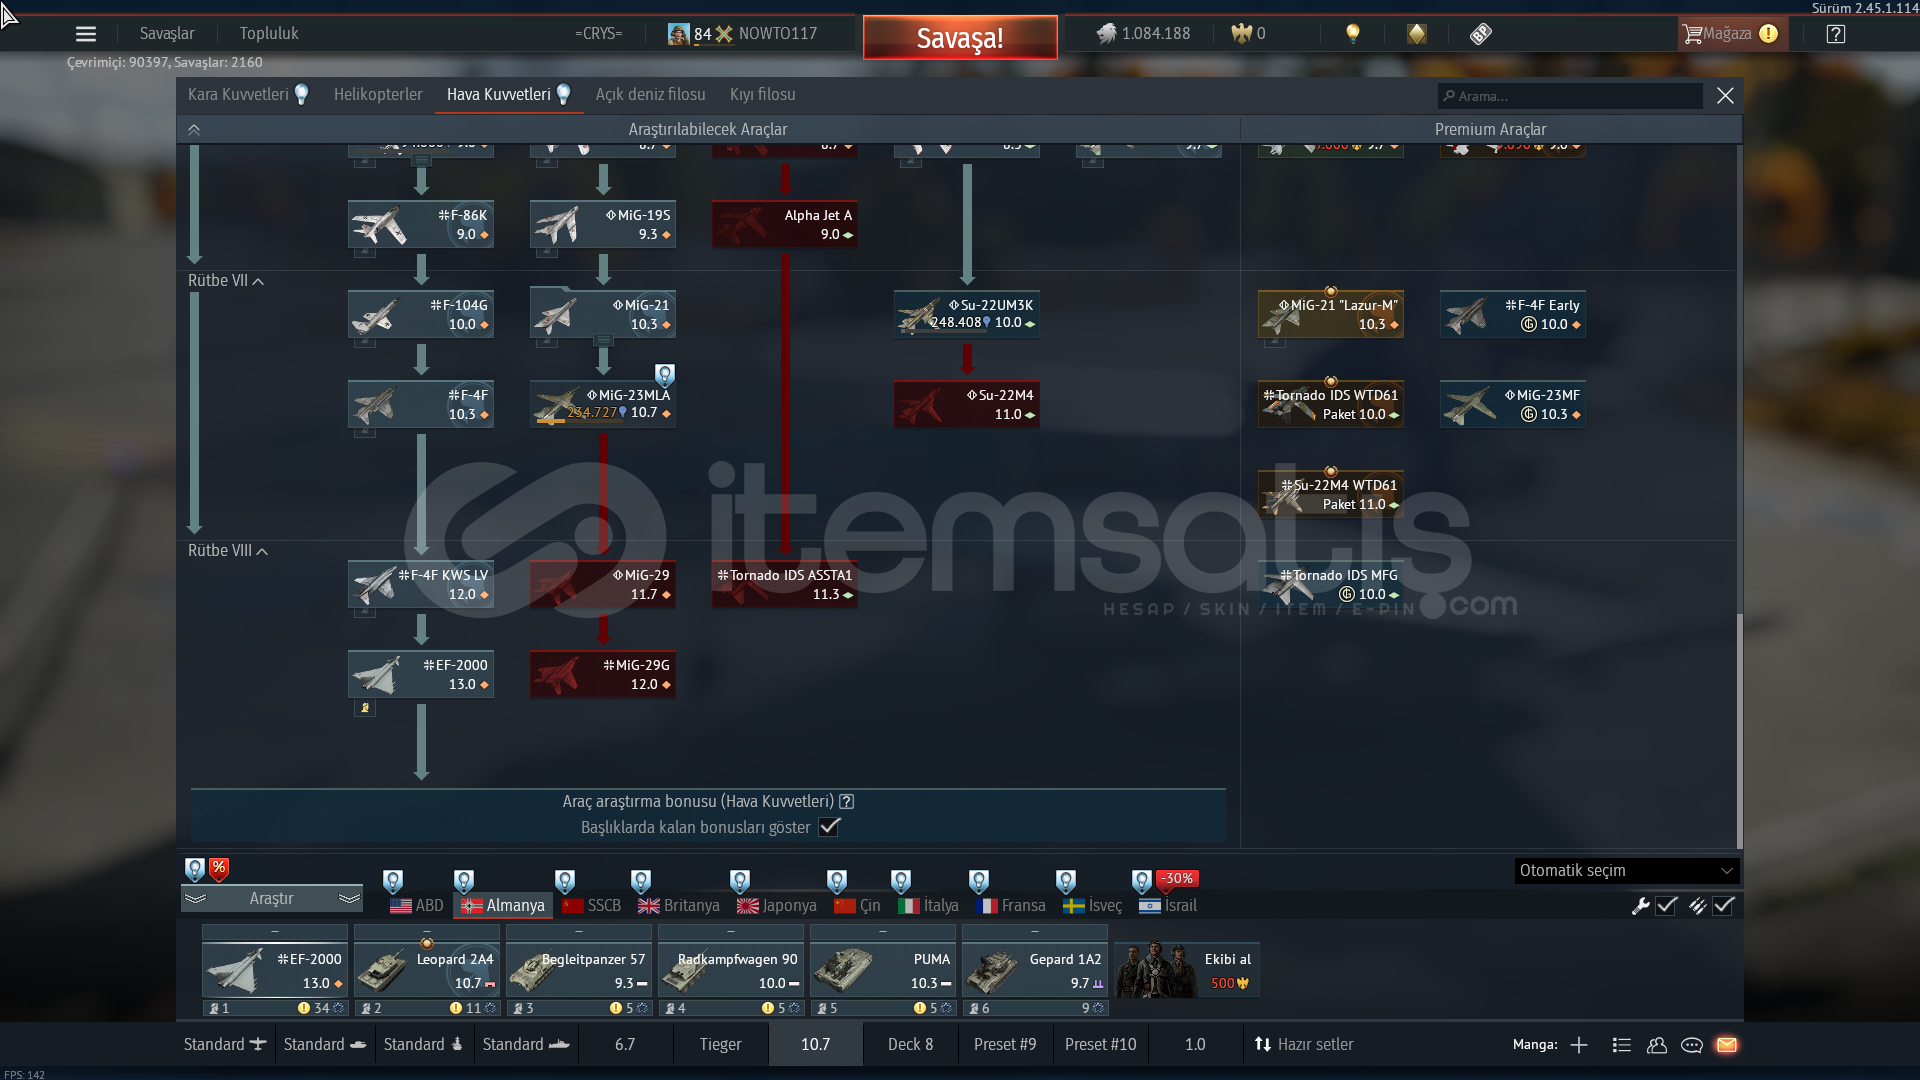
Task: Switch to the Kıyı filosu tab
Action: pyautogui.click(x=763, y=95)
